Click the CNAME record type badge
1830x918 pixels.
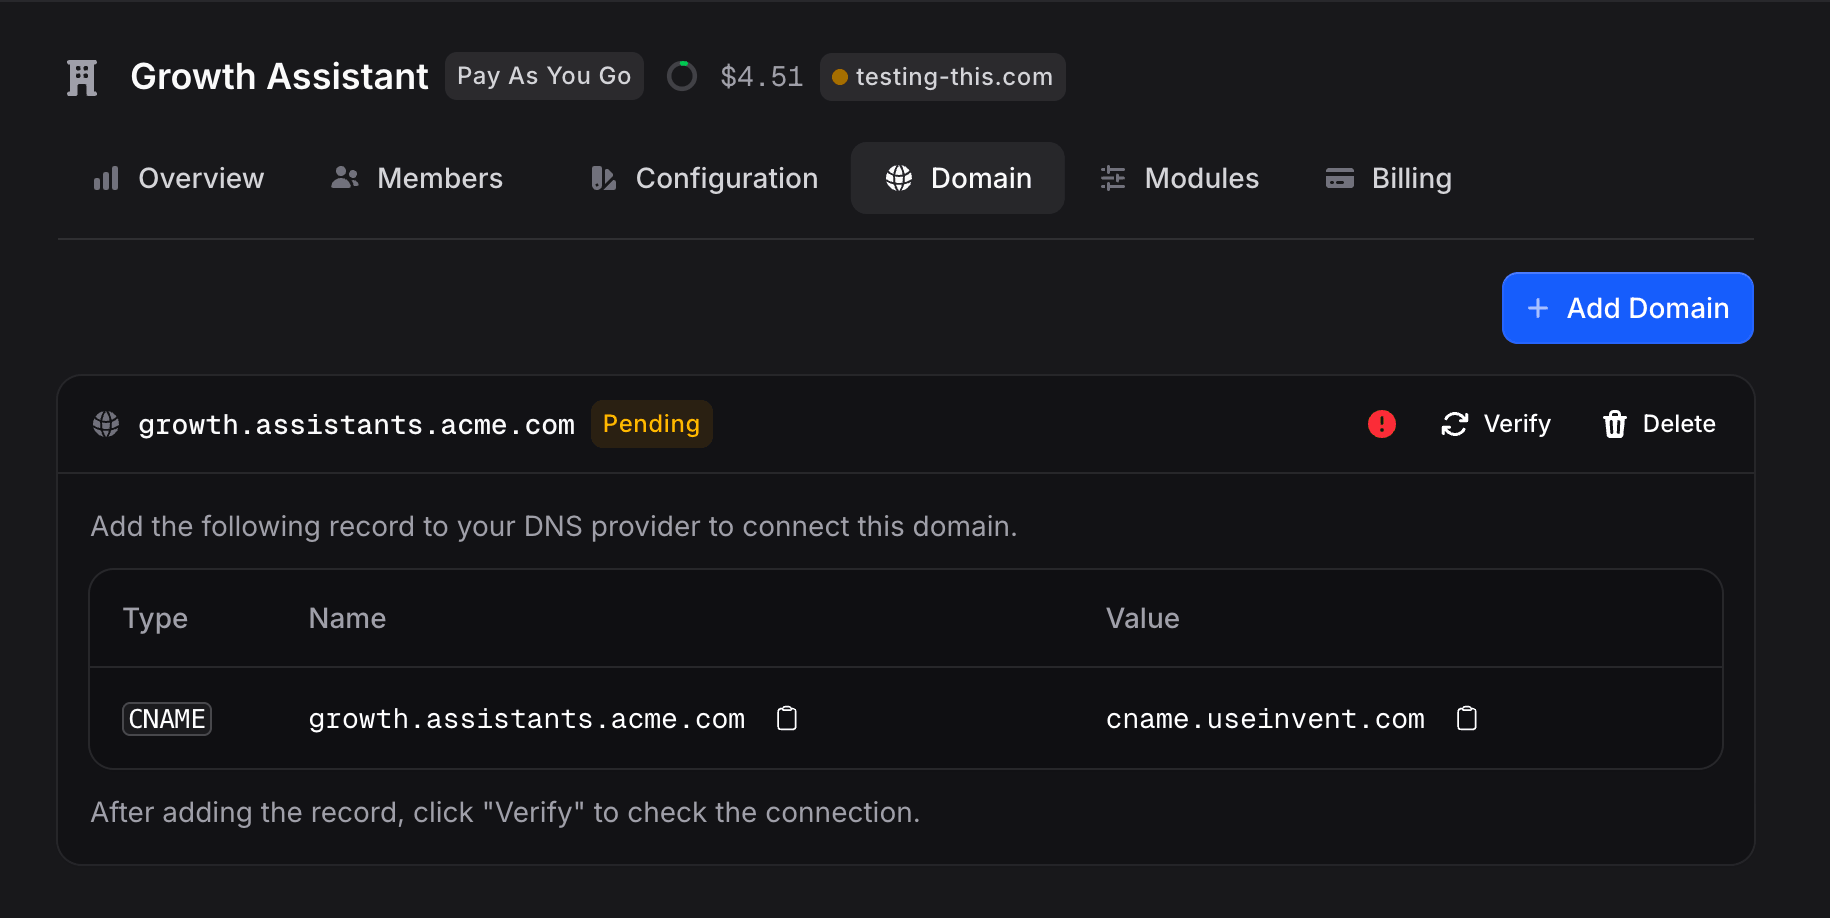pyautogui.click(x=167, y=719)
